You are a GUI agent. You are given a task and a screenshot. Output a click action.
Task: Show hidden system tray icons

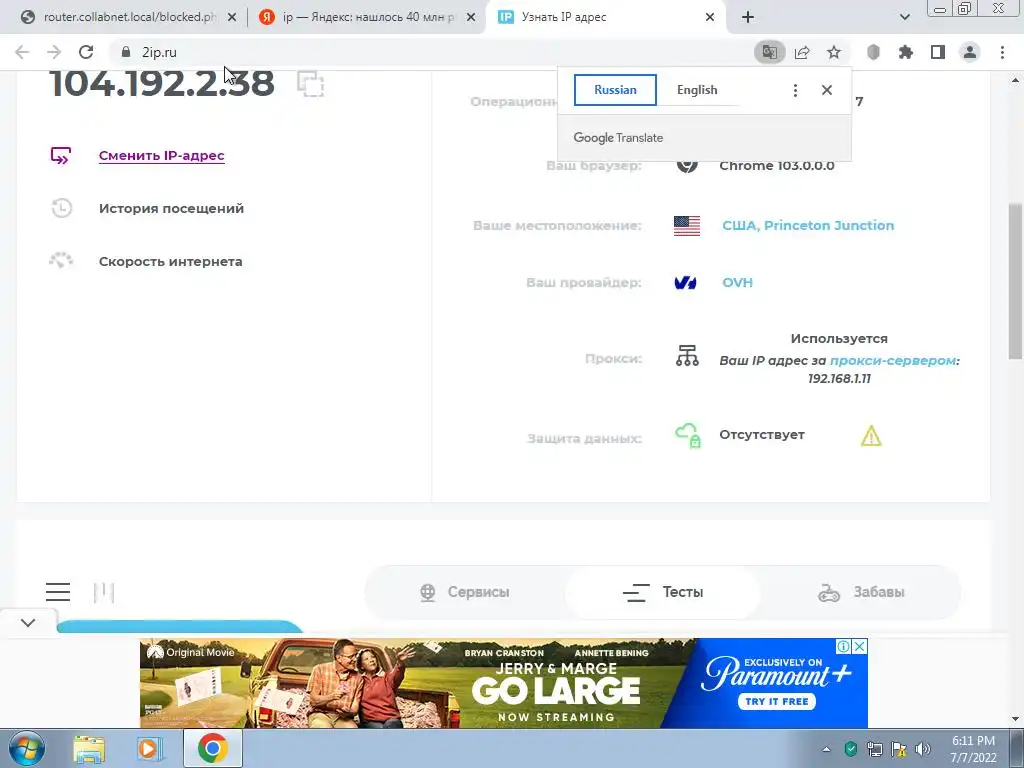[x=826, y=749]
